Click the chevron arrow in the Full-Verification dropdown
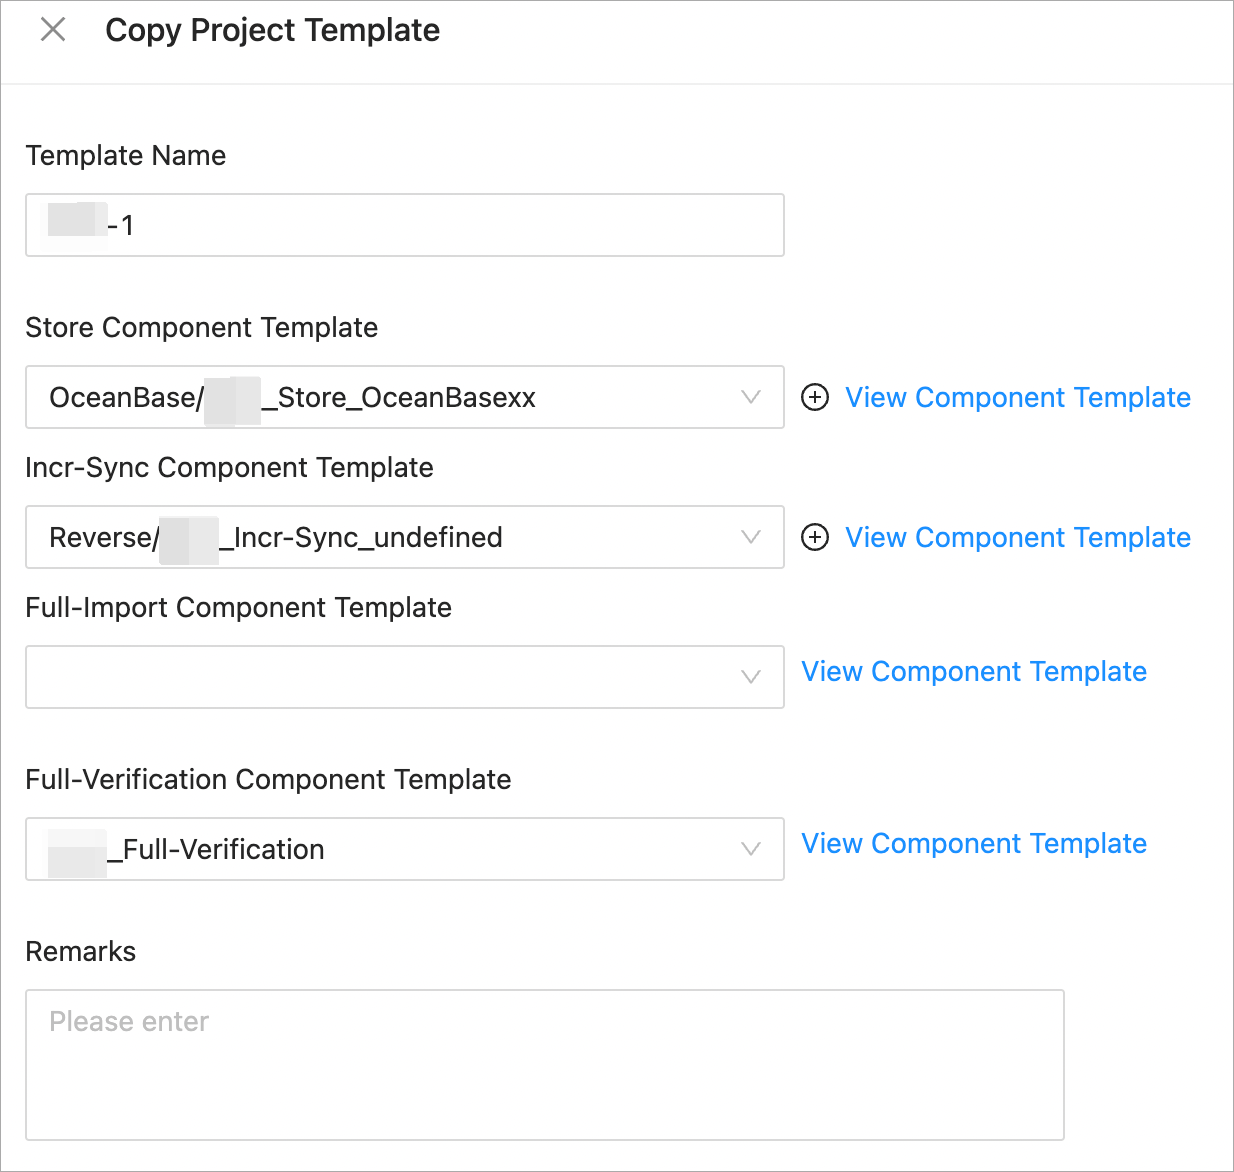The width and height of the screenshot is (1234, 1172). (x=751, y=849)
